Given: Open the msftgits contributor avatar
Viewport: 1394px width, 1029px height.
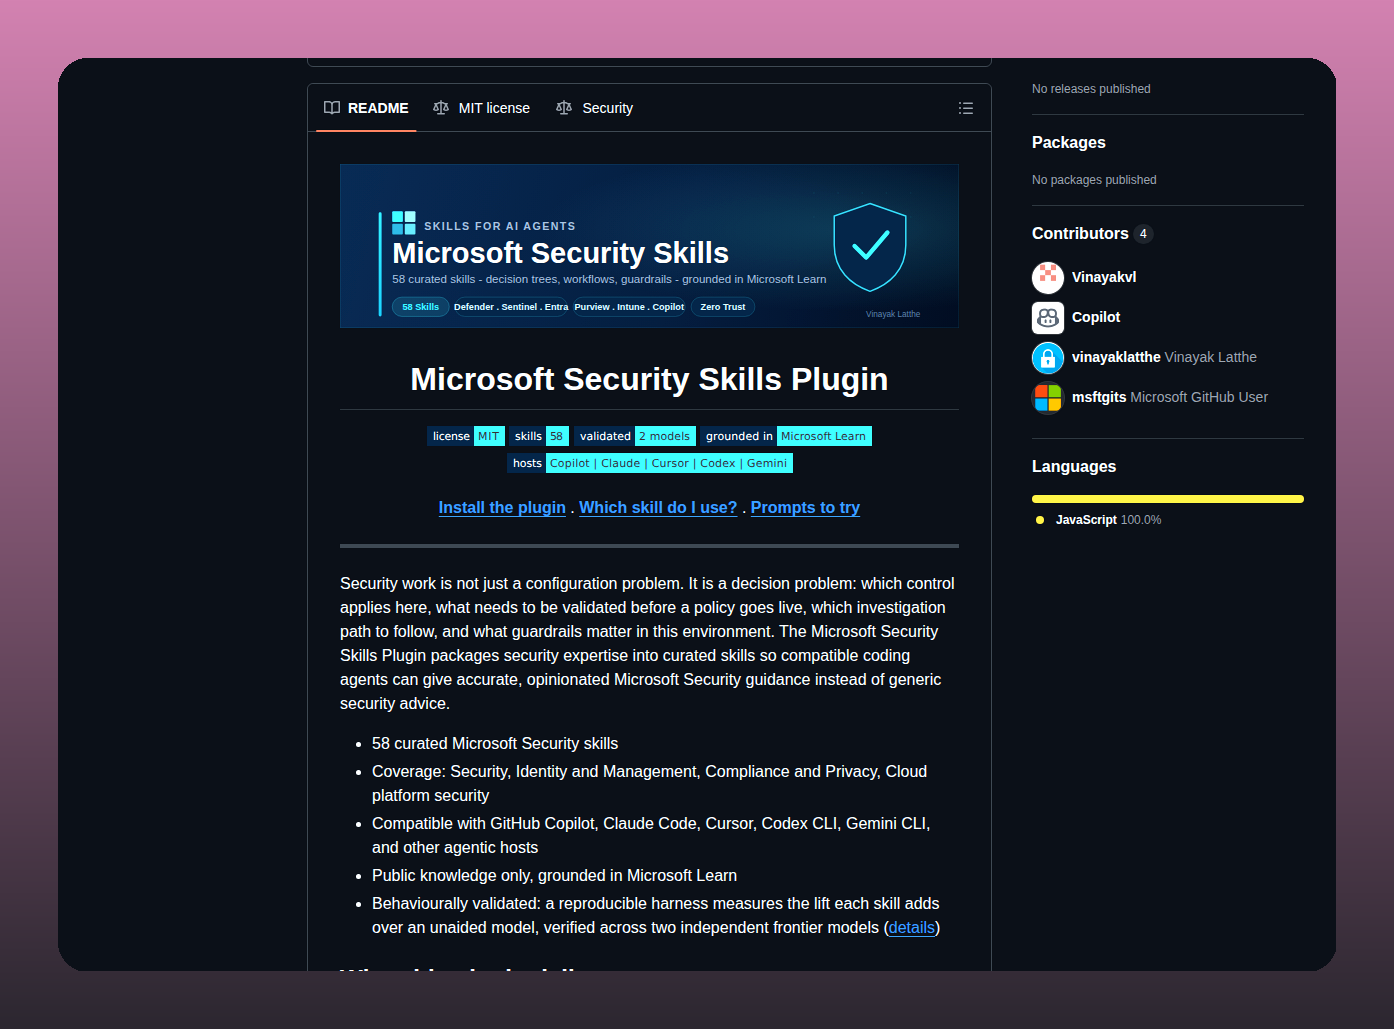Looking at the screenshot, I should tap(1048, 397).
